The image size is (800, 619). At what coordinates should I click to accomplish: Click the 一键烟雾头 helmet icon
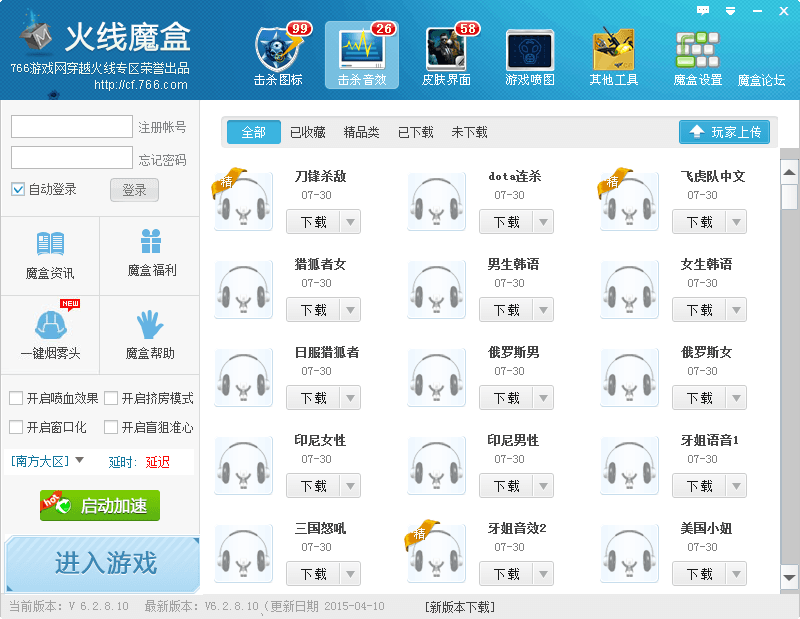pyautogui.click(x=50, y=335)
